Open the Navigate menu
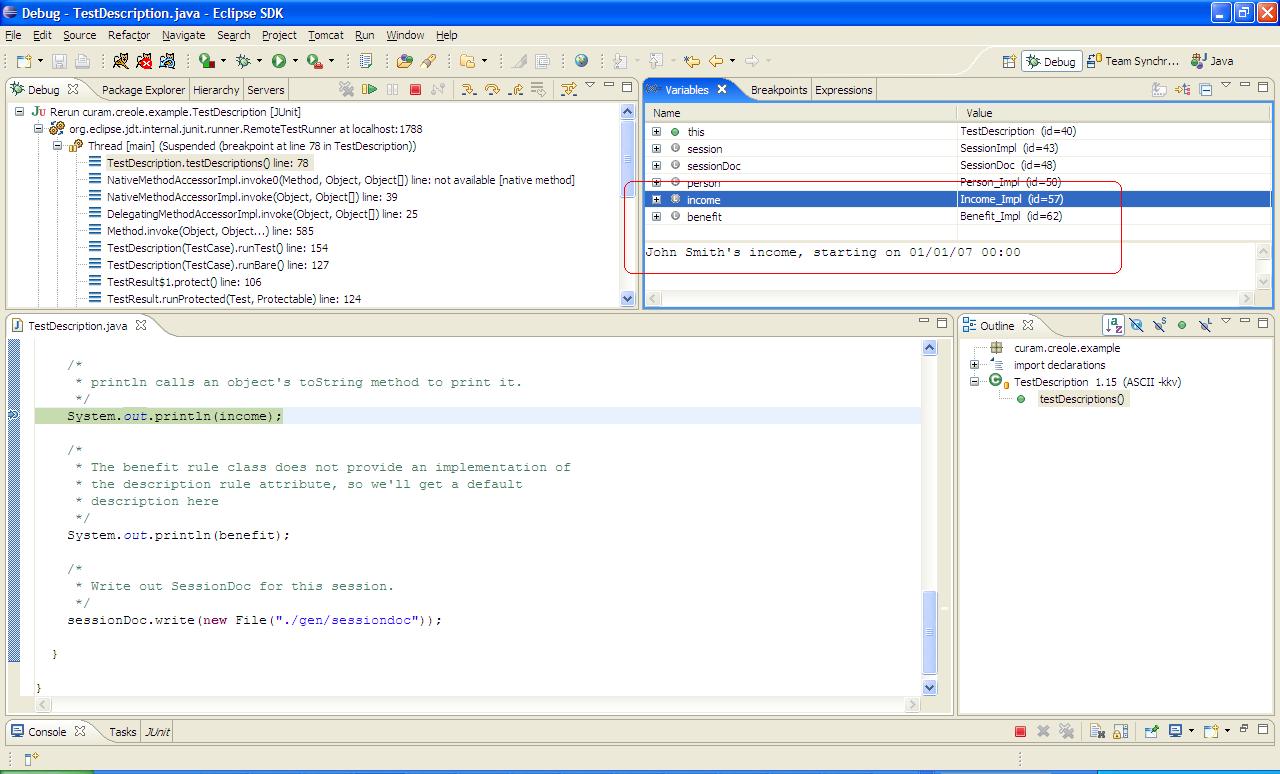This screenshot has width=1280, height=774. tap(183, 35)
